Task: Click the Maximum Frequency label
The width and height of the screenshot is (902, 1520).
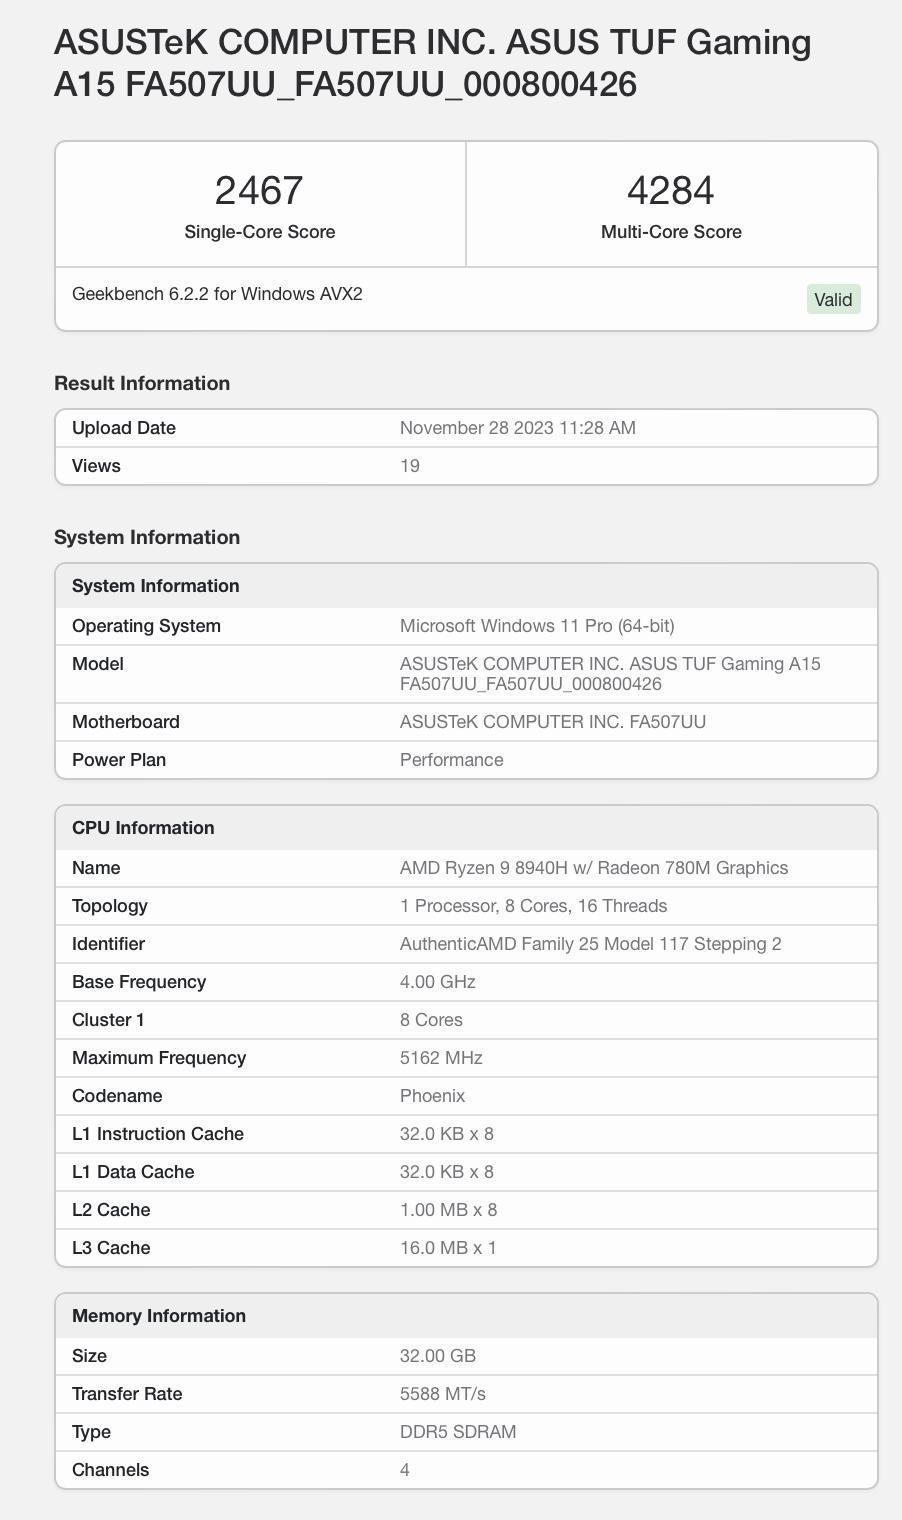Action: 159,1058
